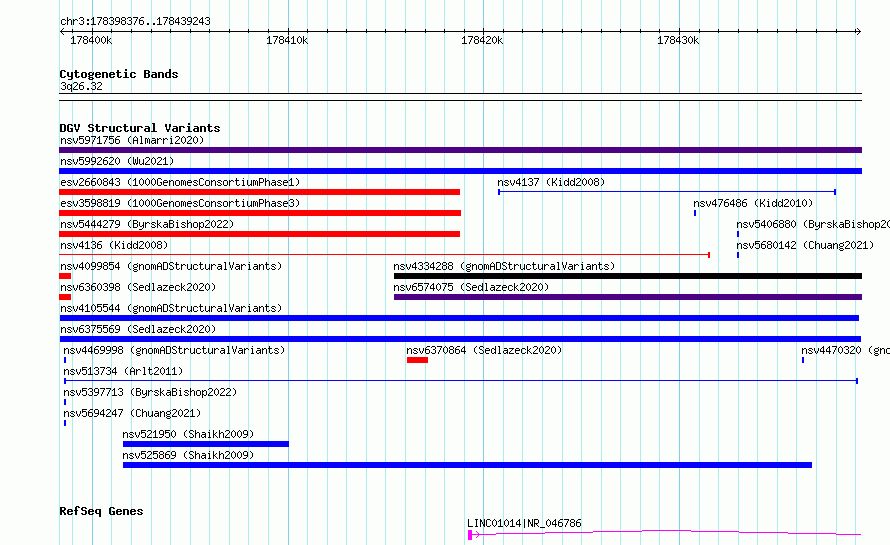This screenshot has height=545, width=890.
Task: Click the nsv521950 (Shaikh2009) label
Action: 188,434
